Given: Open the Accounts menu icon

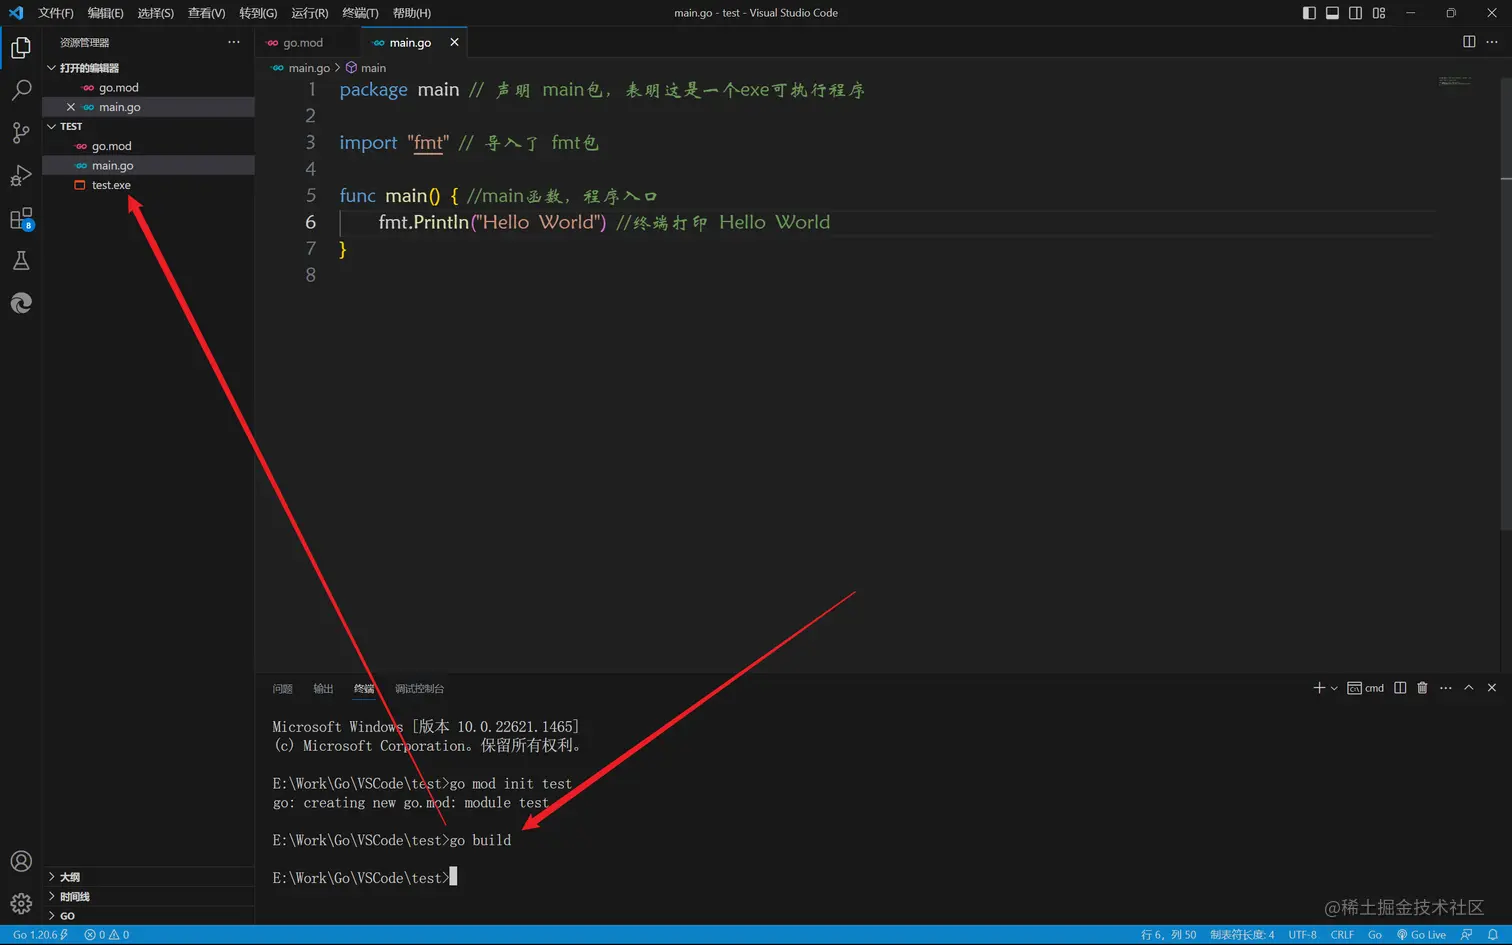Looking at the screenshot, I should pyautogui.click(x=21, y=861).
